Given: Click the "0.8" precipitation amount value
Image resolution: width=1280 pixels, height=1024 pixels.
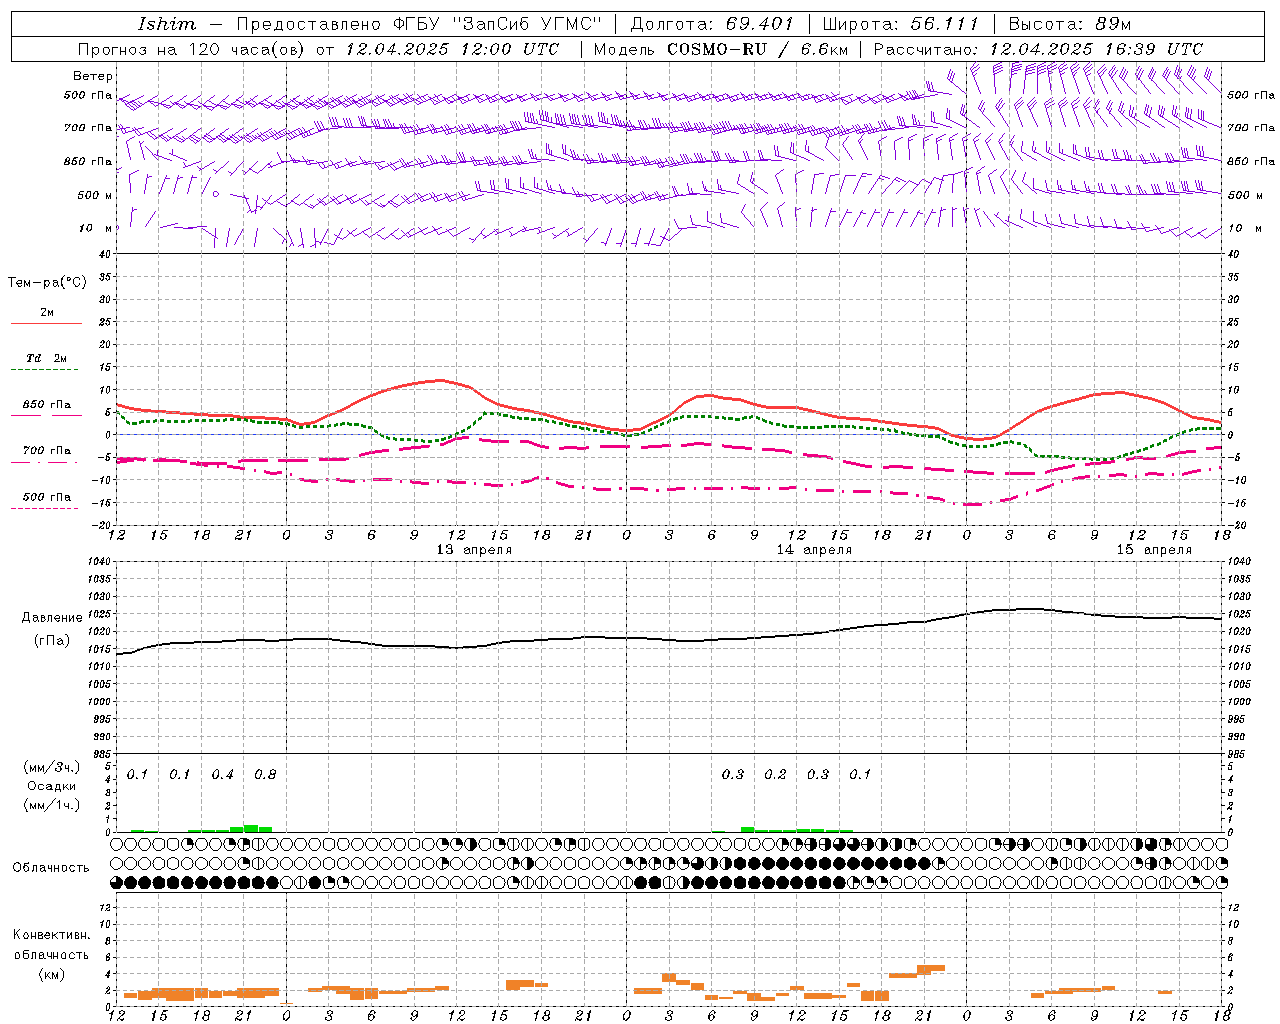Looking at the screenshot, I should [265, 775].
